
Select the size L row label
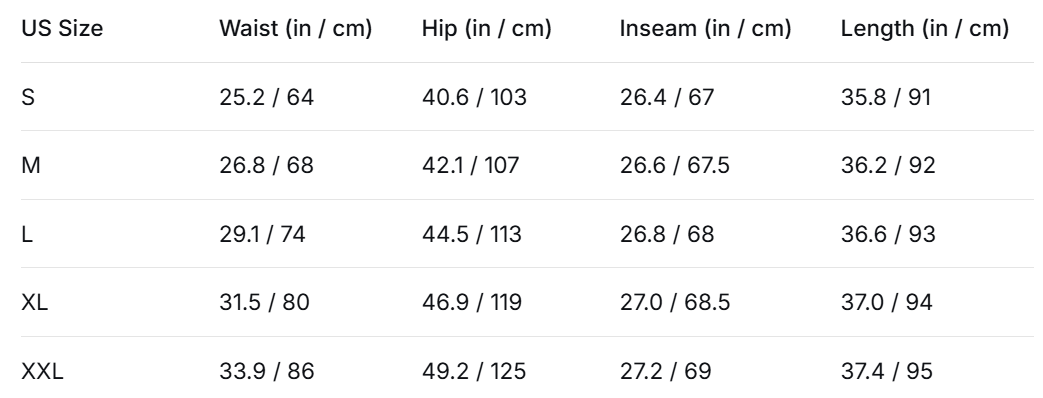point(27,234)
